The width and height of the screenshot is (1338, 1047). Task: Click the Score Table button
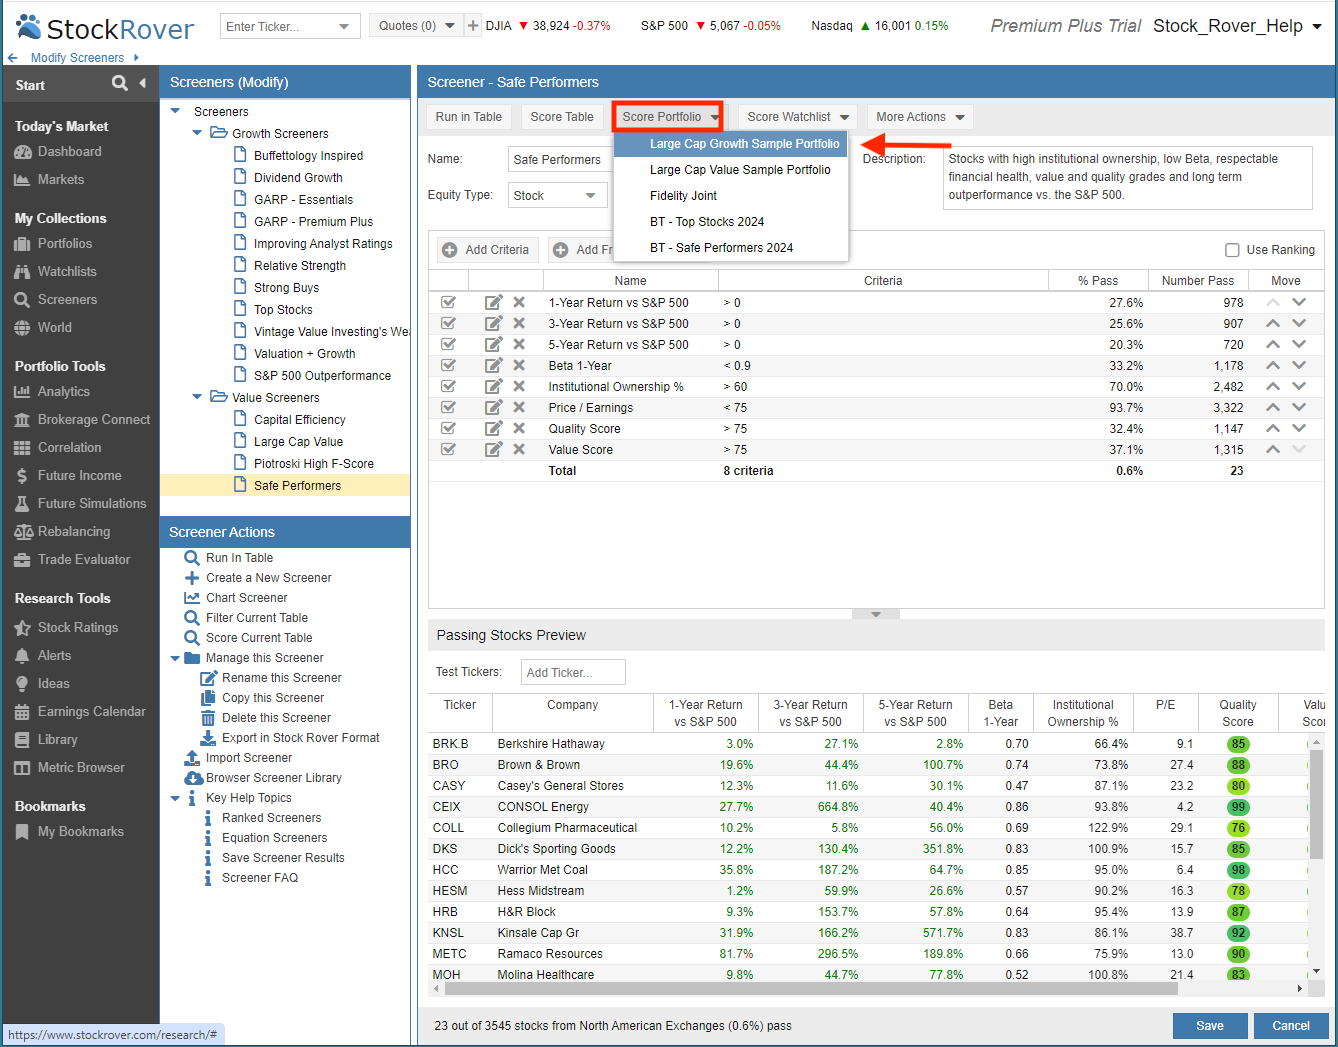click(562, 117)
